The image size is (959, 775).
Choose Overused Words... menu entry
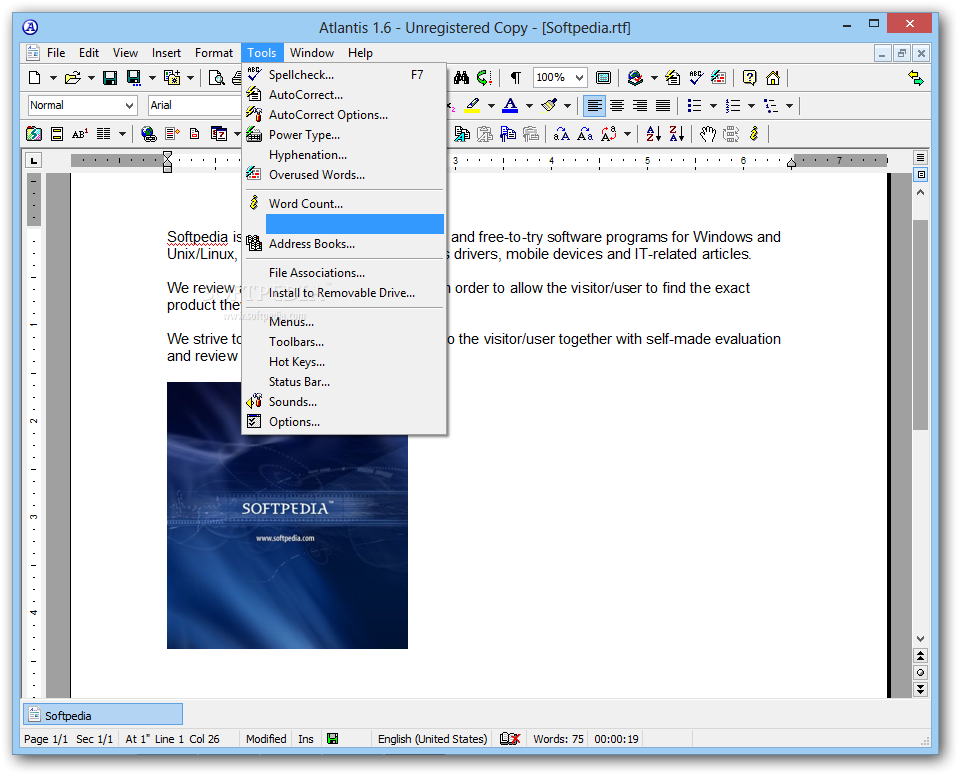(344, 174)
